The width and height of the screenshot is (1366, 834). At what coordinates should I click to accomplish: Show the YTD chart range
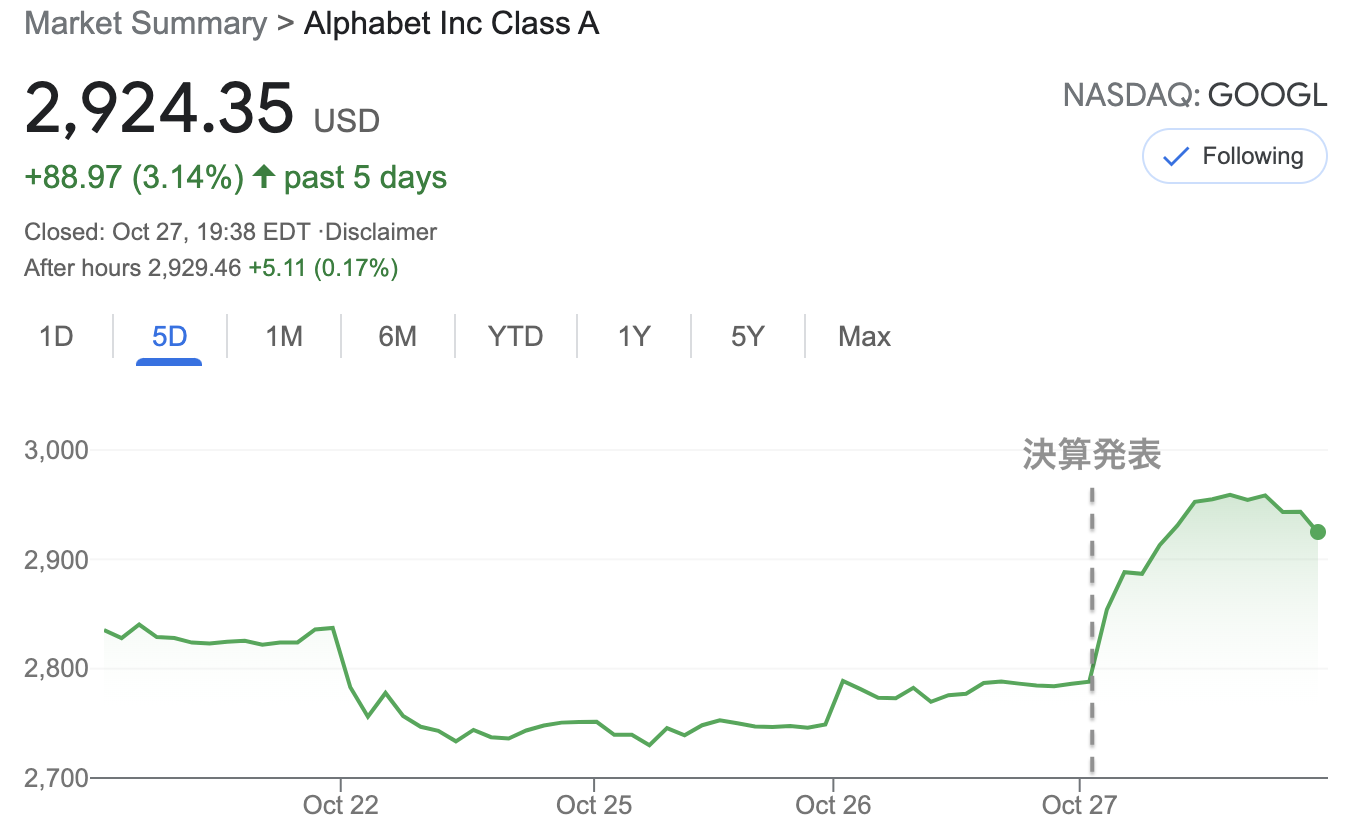[x=516, y=337]
